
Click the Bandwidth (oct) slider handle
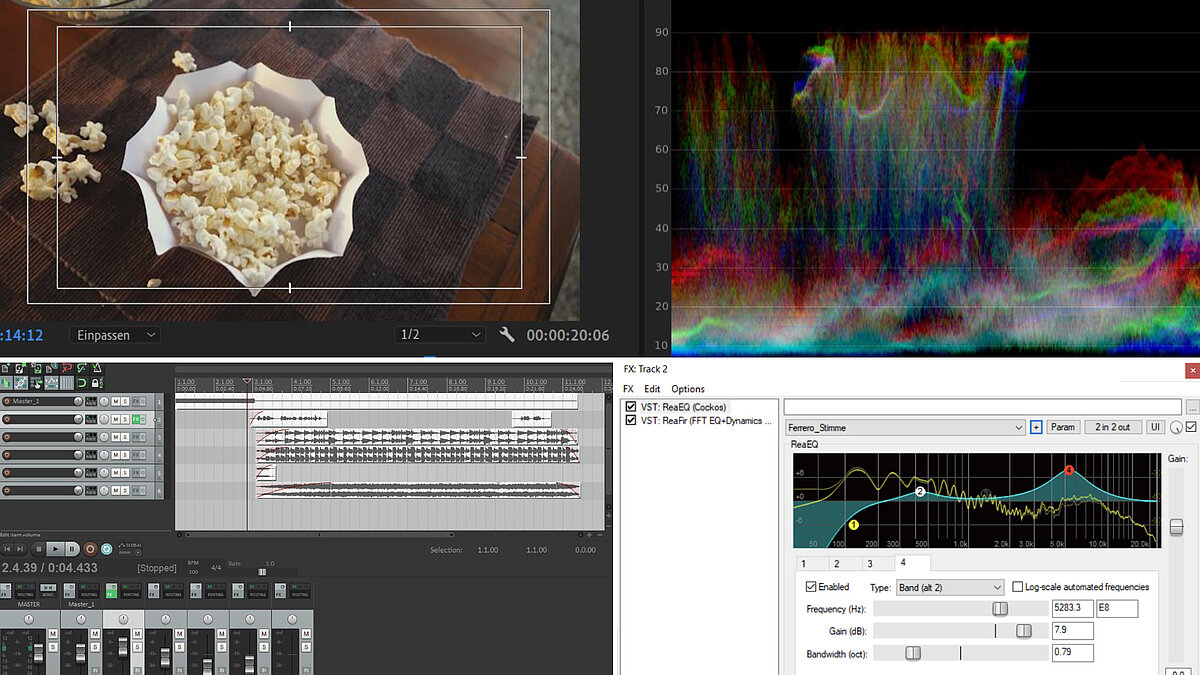[x=913, y=653]
